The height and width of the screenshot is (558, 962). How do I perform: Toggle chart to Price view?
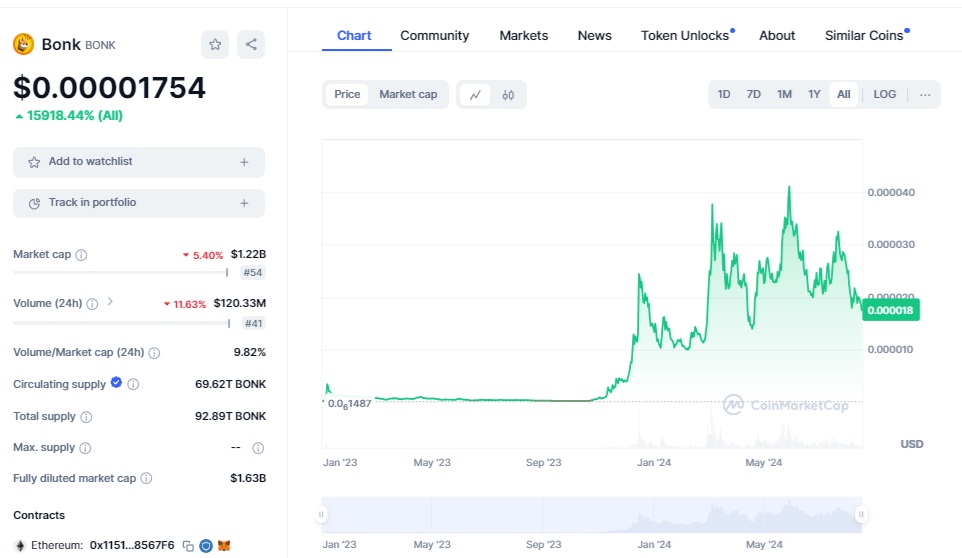347,94
